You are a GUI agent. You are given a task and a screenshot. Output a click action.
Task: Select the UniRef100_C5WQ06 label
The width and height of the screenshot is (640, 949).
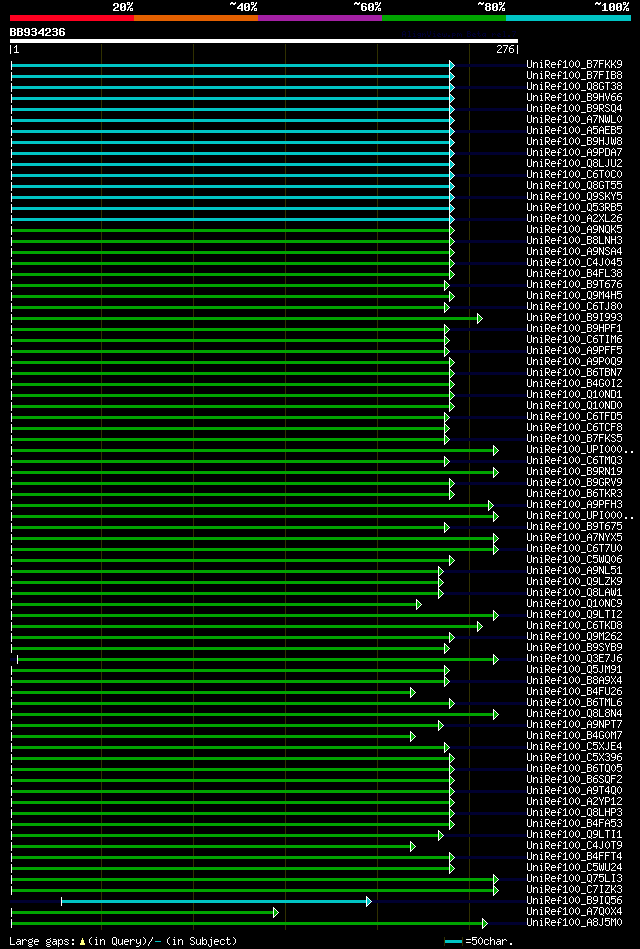[574, 560]
